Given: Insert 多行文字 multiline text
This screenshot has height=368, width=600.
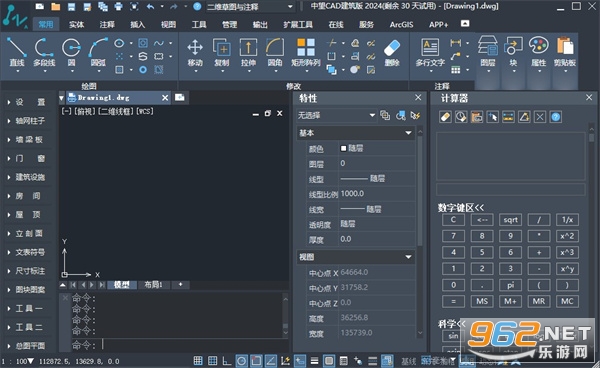Looking at the screenshot, I should [430, 53].
